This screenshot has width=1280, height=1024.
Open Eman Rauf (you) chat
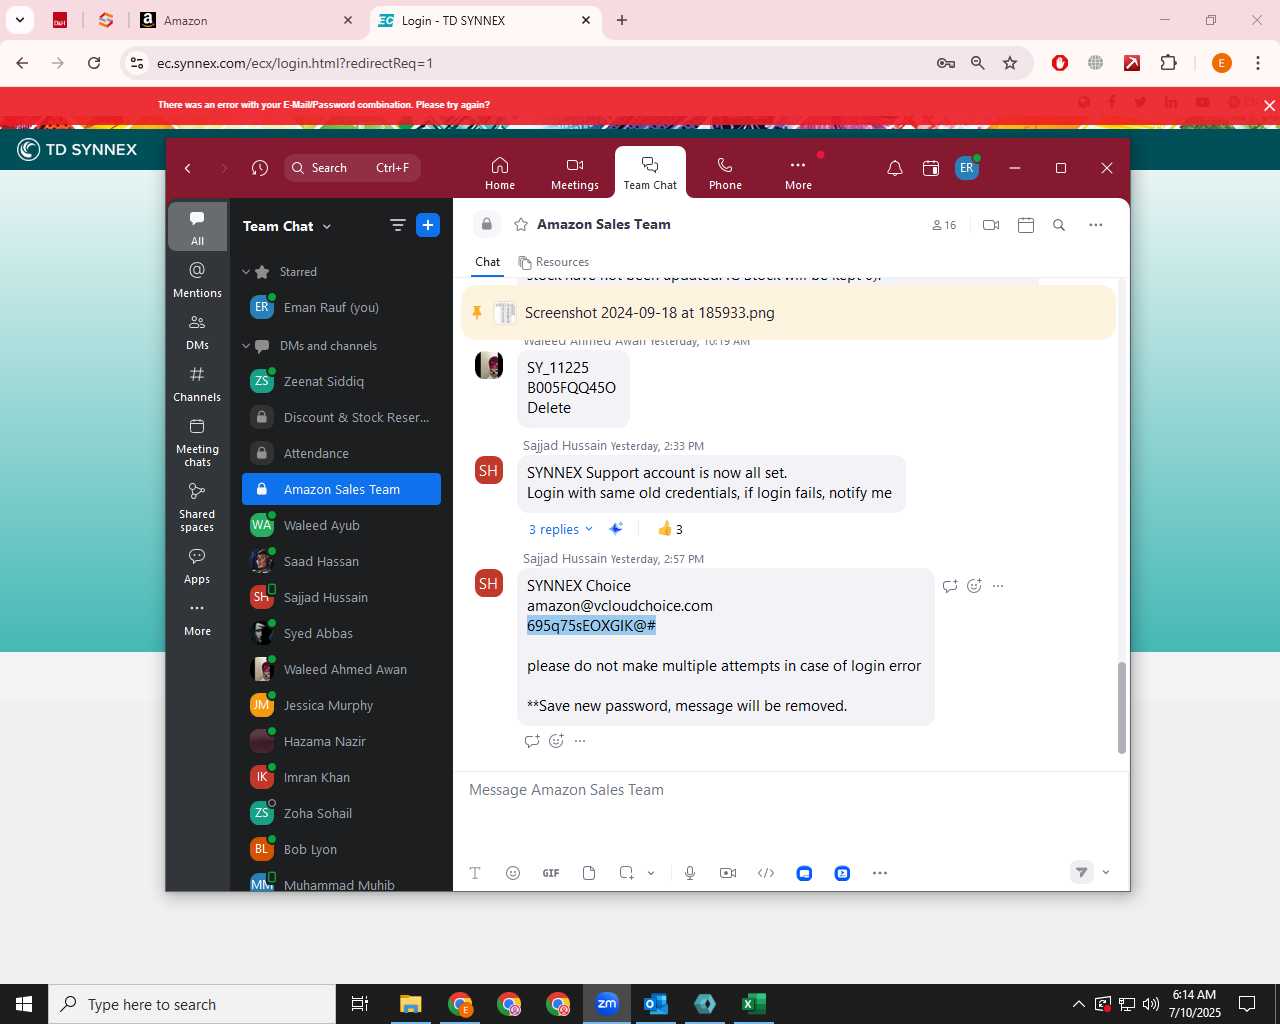coord(341,308)
